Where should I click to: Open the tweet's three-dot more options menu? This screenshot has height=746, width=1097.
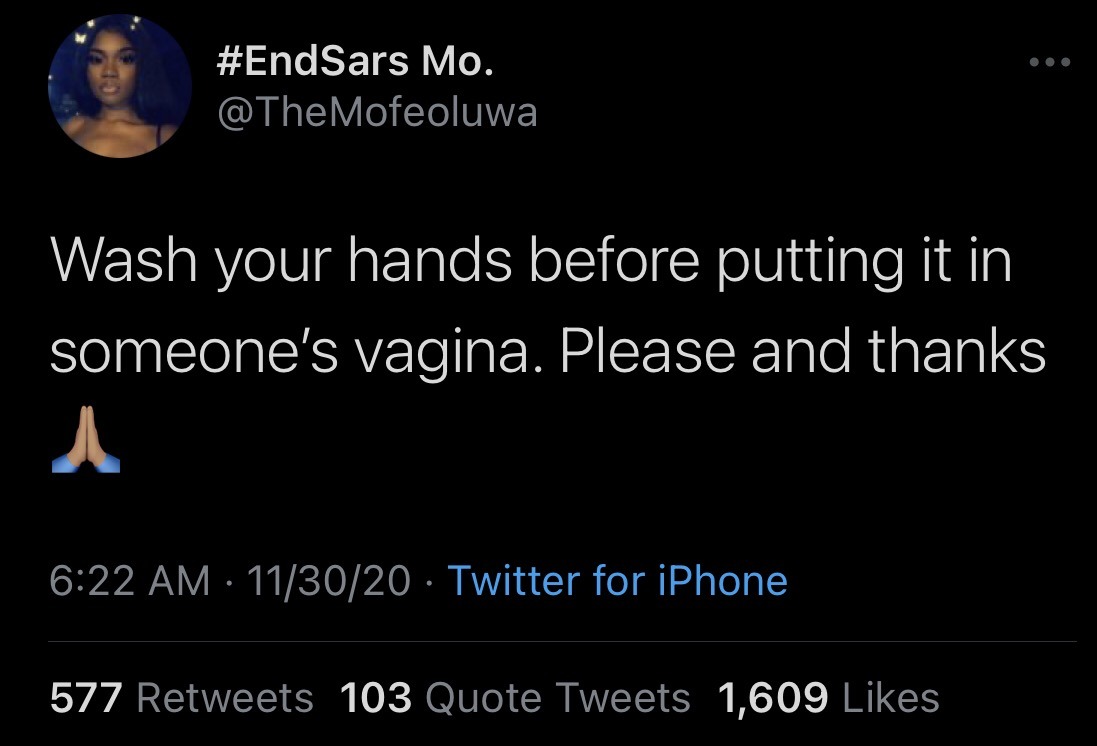1050,63
